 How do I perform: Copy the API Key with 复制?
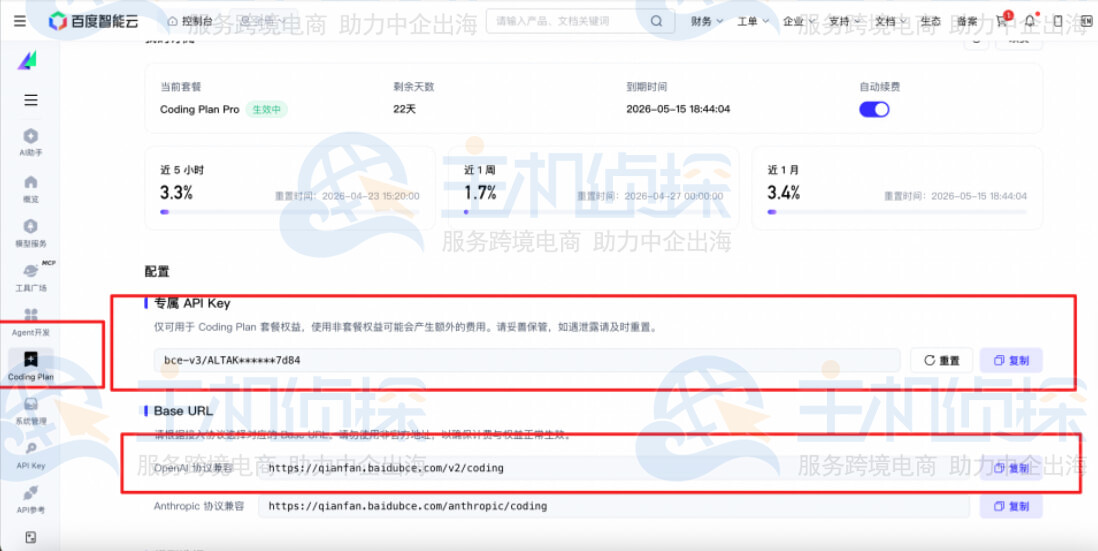point(1011,361)
